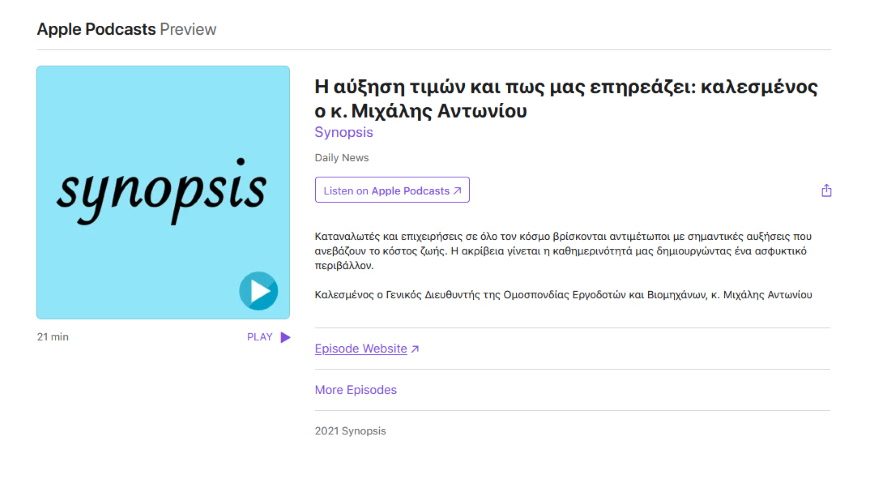This screenshot has height=490, width=875.
Task: Click the synopsis podcast artwork
Action: (163, 193)
